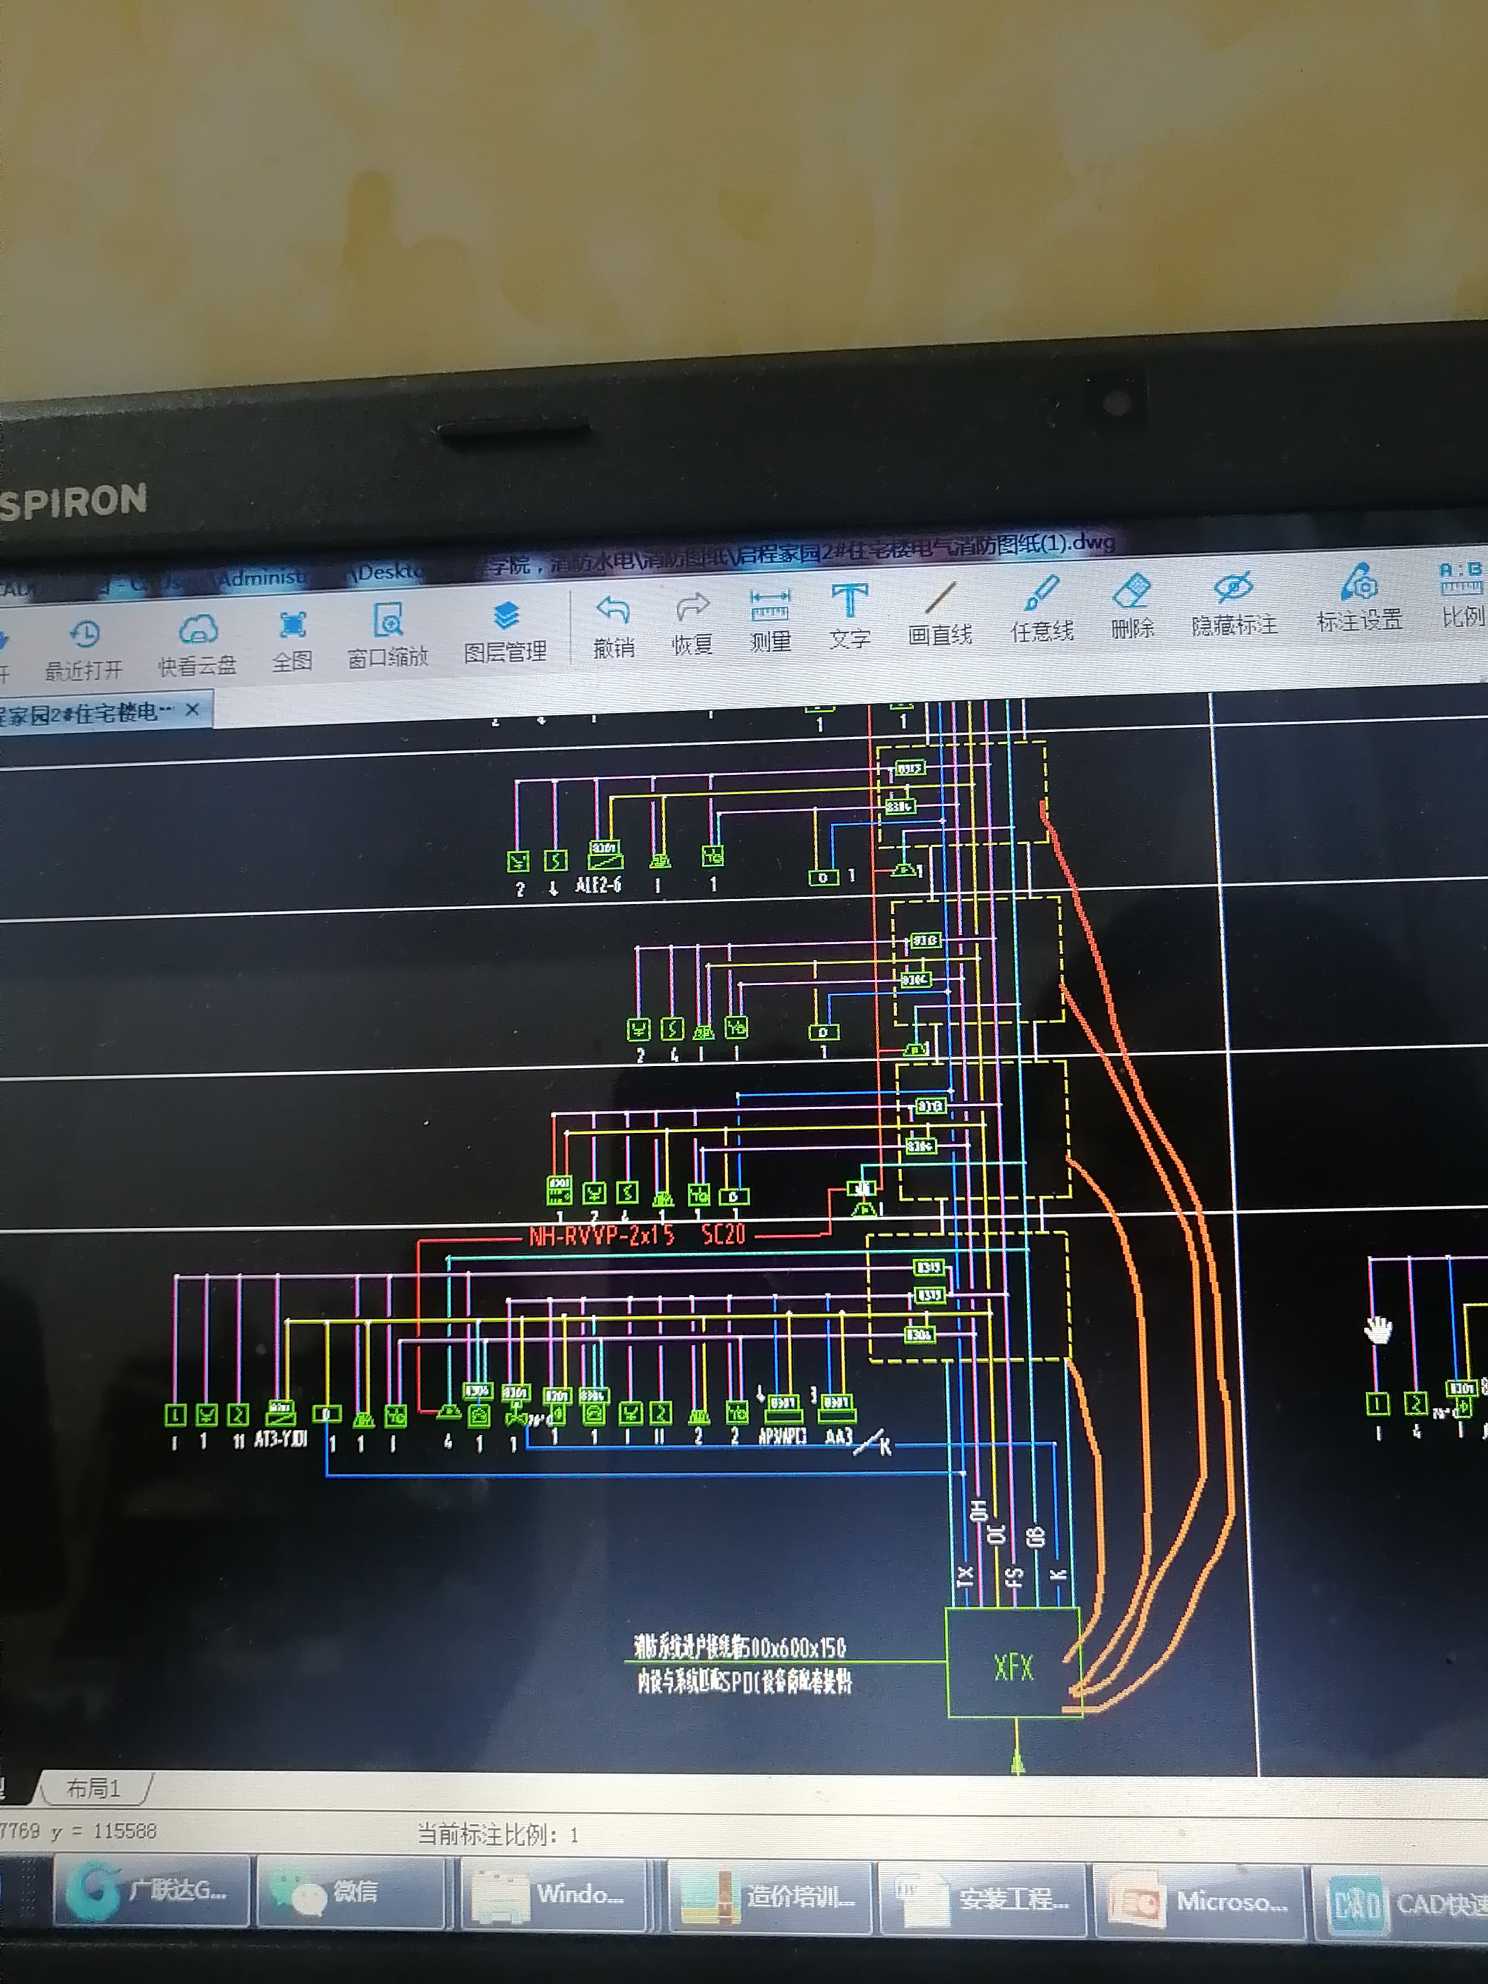Click the XFX box in the drawing

[x=1013, y=1663]
